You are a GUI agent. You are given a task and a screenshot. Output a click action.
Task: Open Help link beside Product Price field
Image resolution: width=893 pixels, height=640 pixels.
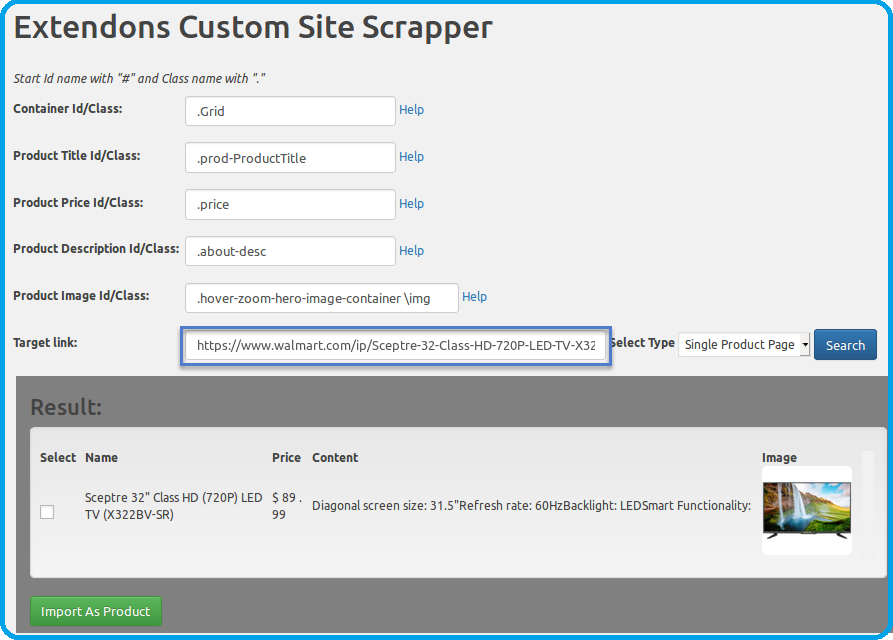click(x=411, y=204)
